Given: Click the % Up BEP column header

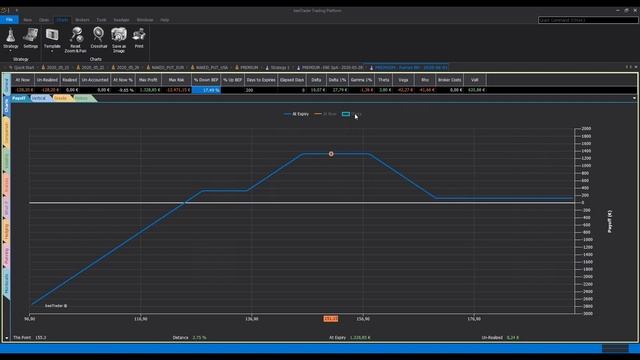Looking at the screenshot, I should 233,80.
